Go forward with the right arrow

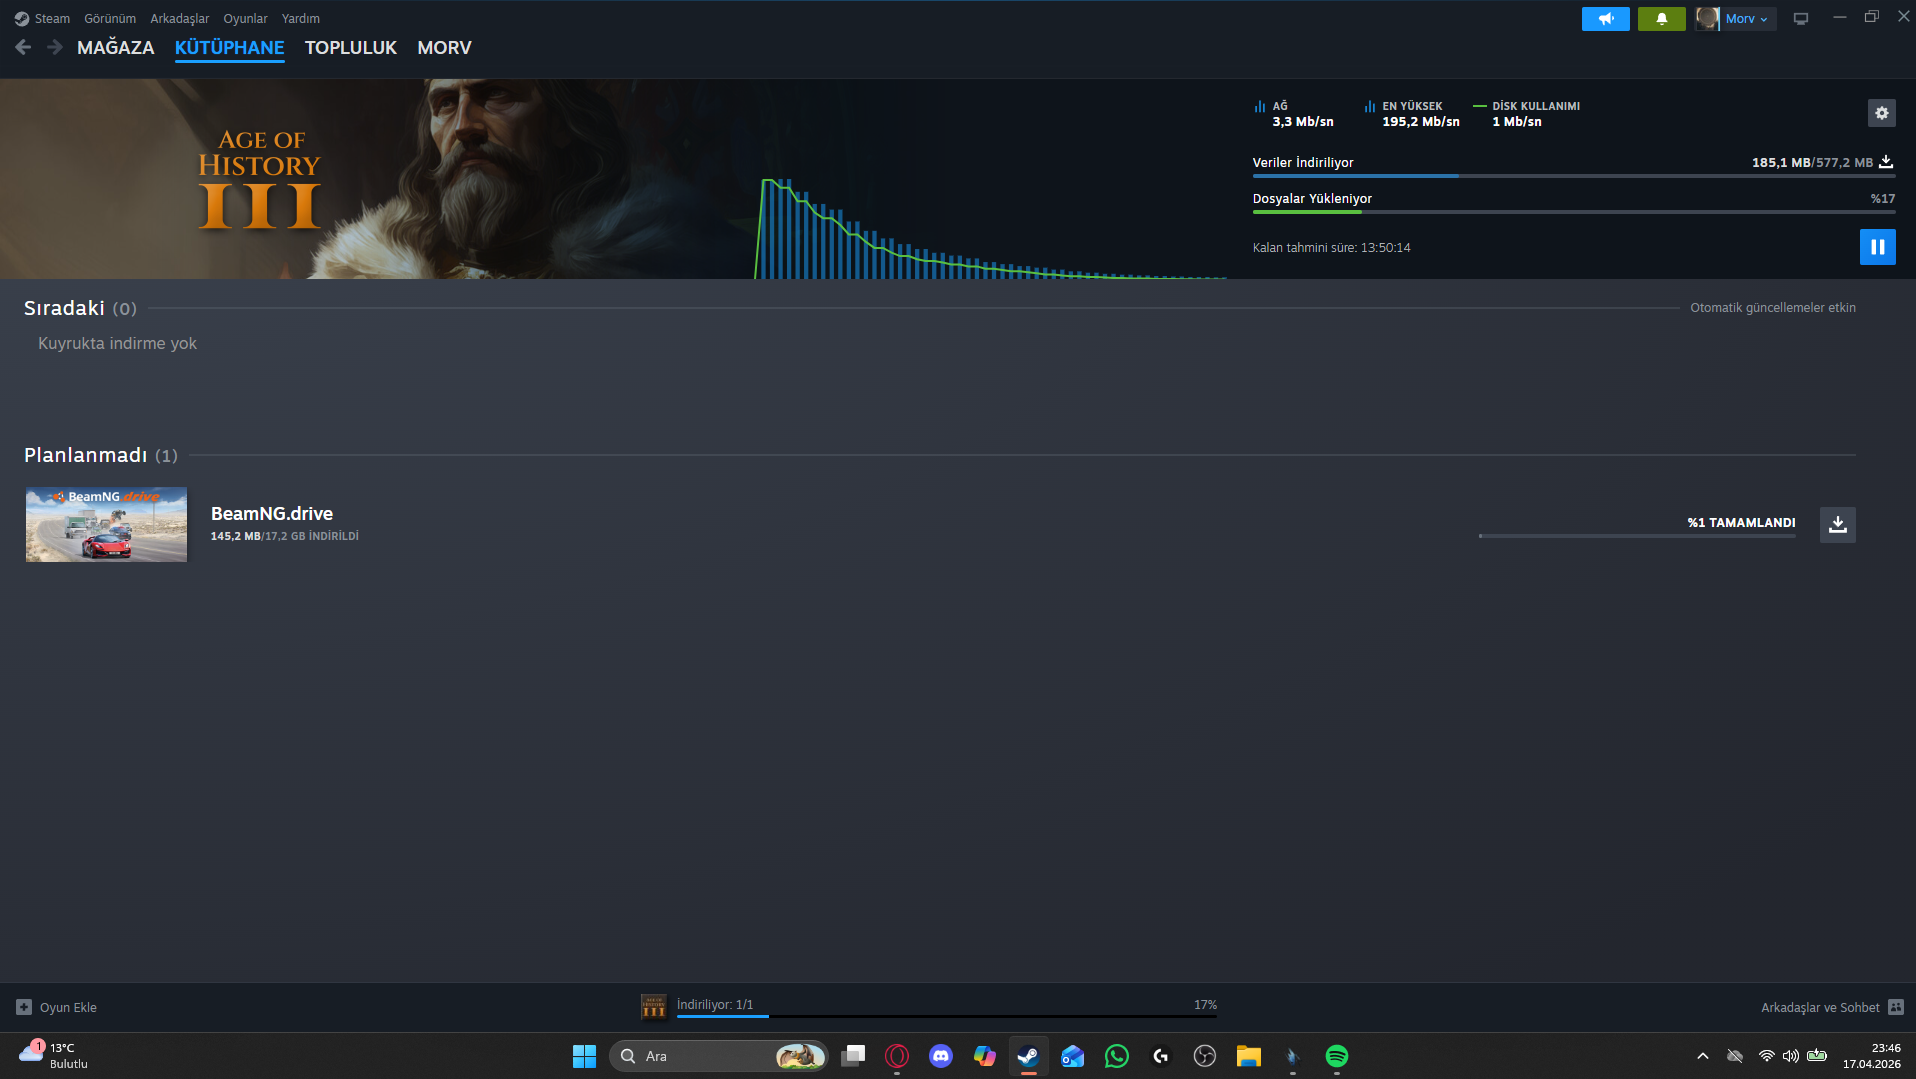[55, 47]
